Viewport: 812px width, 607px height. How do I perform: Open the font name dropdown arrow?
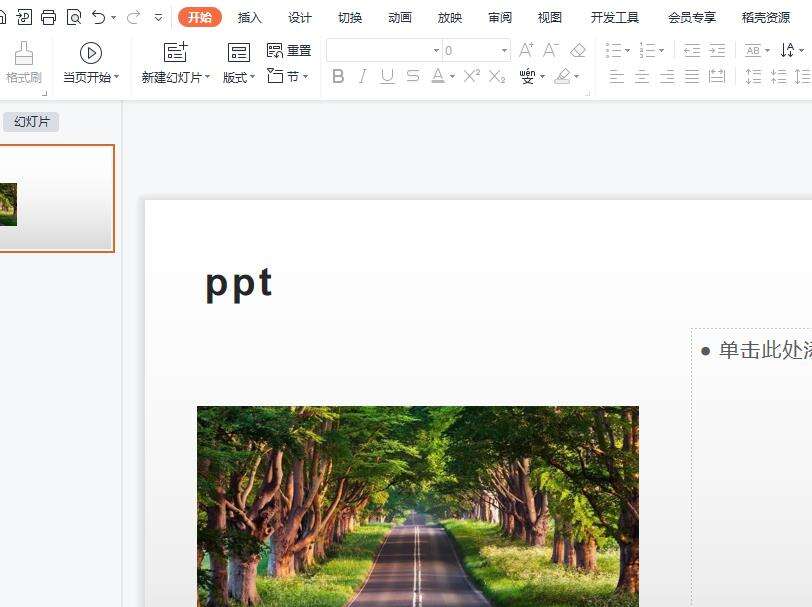(x=436, y=50)
